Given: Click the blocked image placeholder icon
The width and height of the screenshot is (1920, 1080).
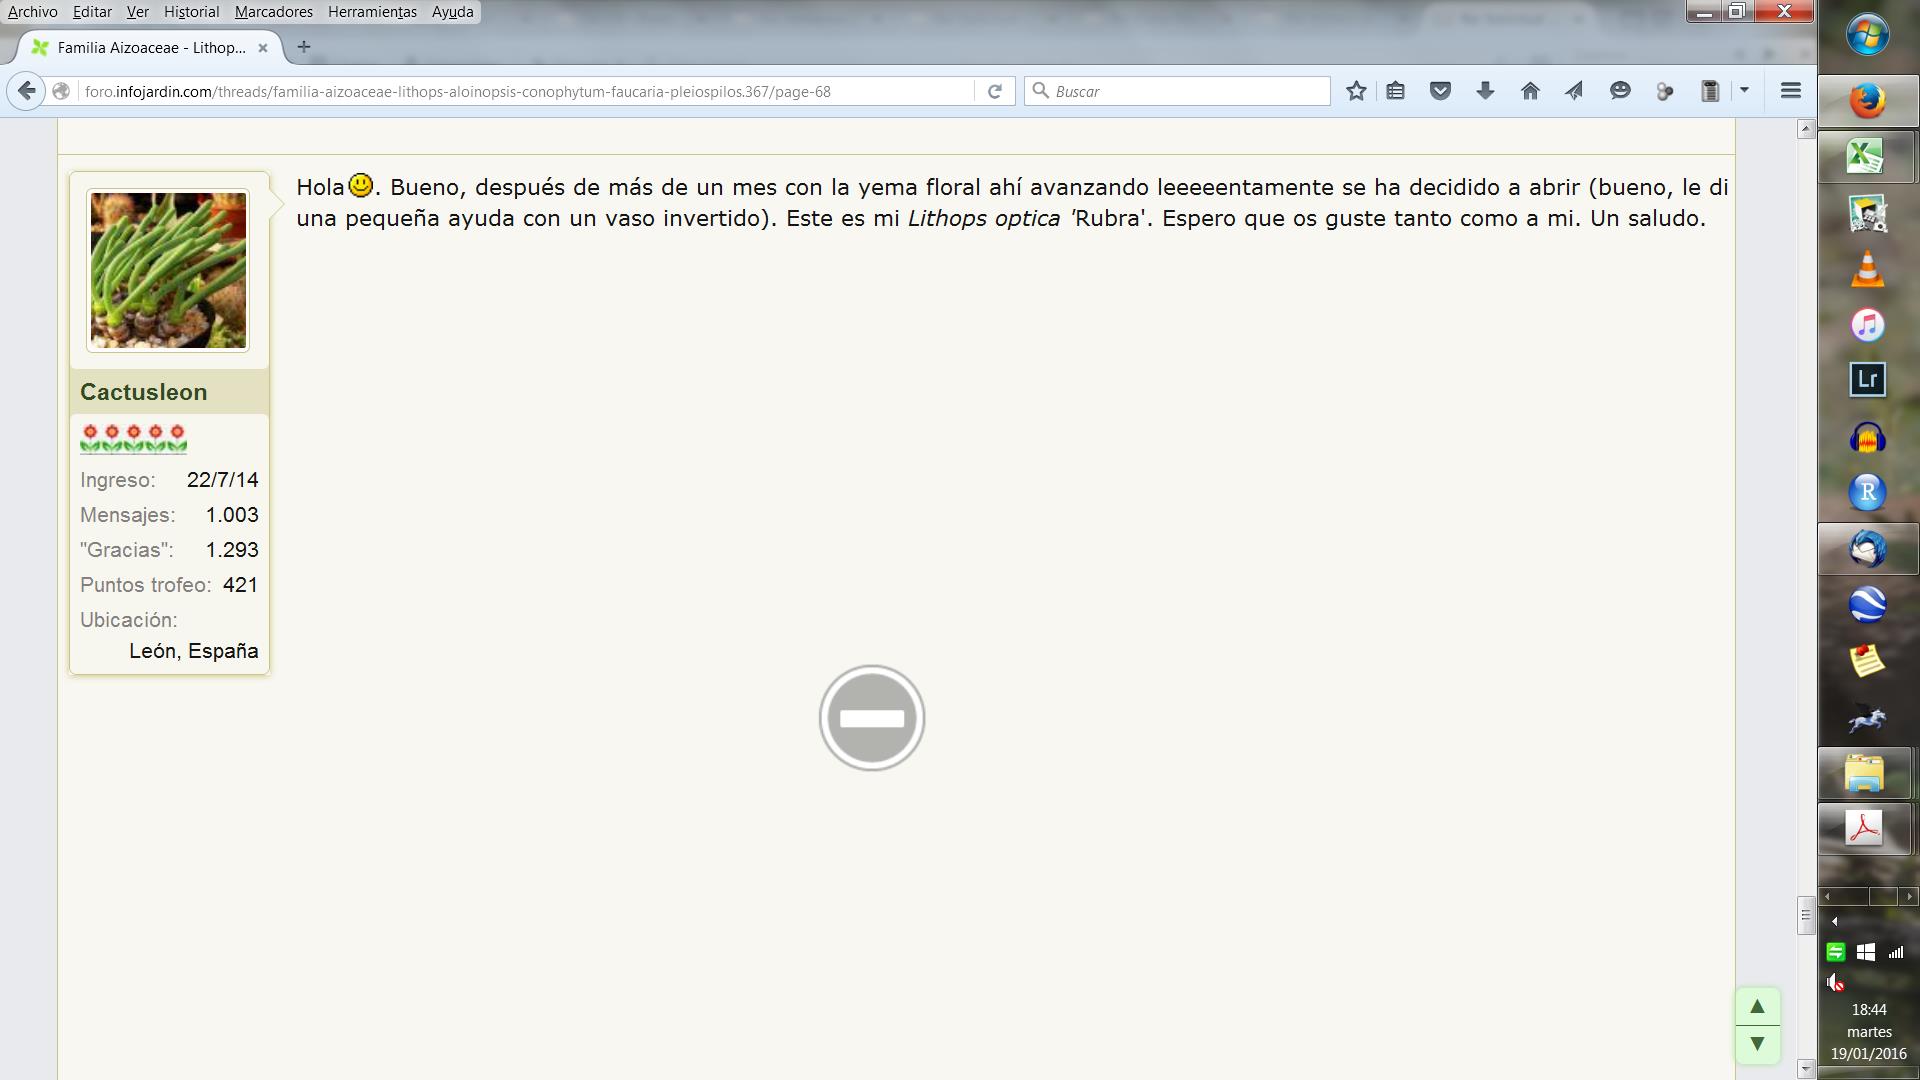Looking at the screenshot, I should 872,718.
